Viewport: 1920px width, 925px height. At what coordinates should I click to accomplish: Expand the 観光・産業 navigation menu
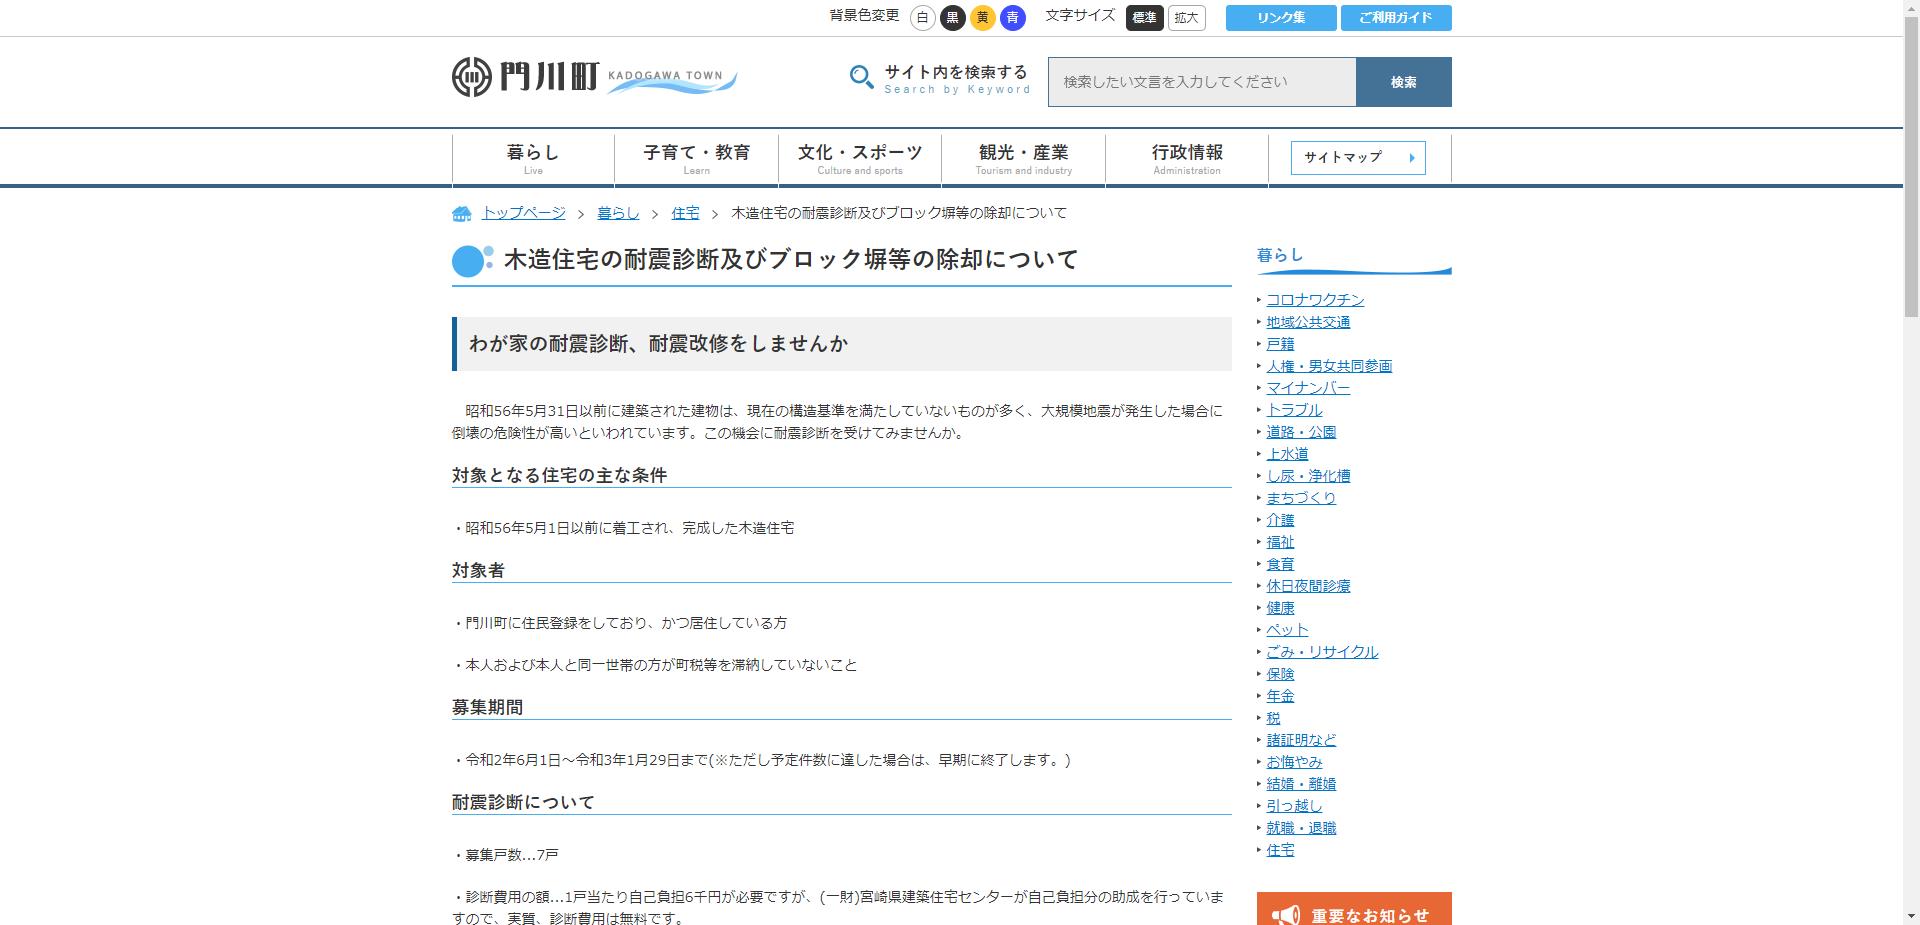1022,157
